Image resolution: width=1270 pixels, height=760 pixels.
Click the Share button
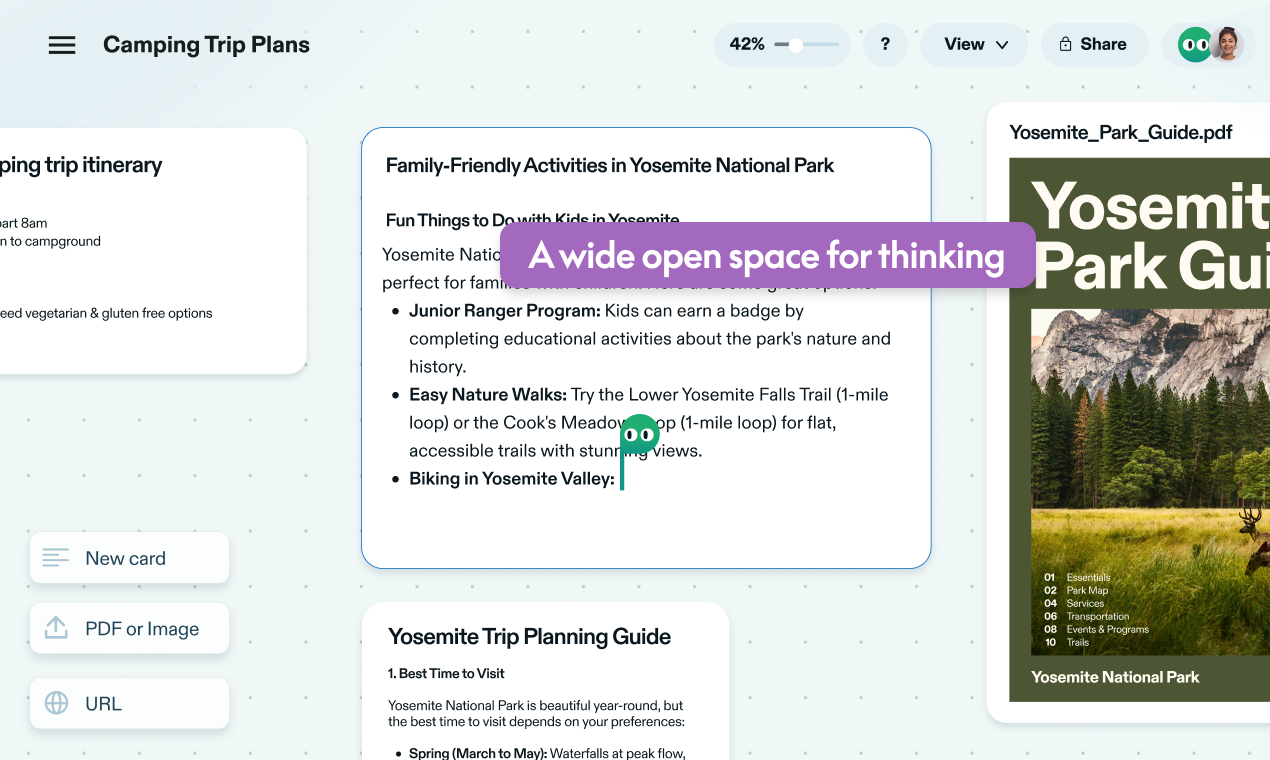(1094, 45)
